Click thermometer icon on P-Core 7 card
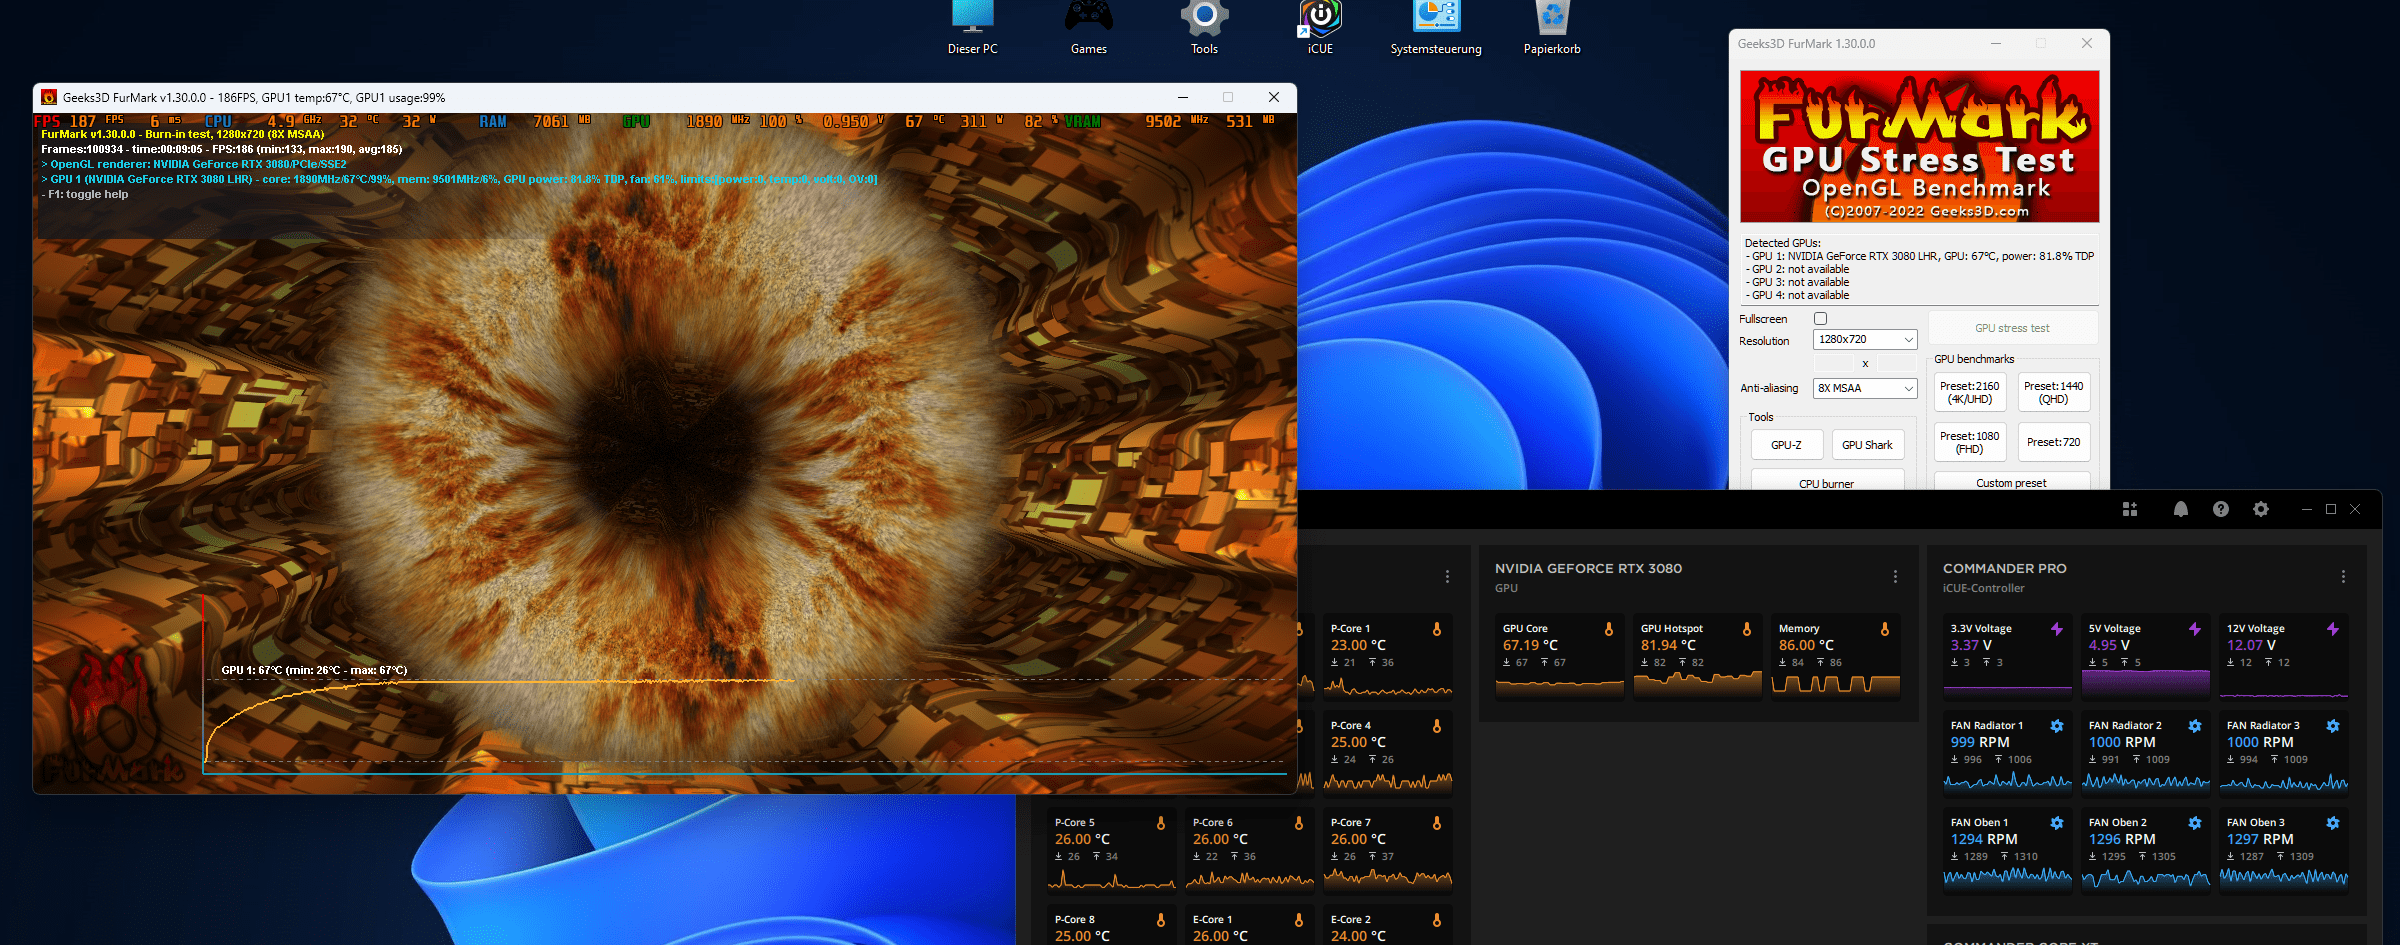This screenshot has height=945, width=2400. (1437, 823)
